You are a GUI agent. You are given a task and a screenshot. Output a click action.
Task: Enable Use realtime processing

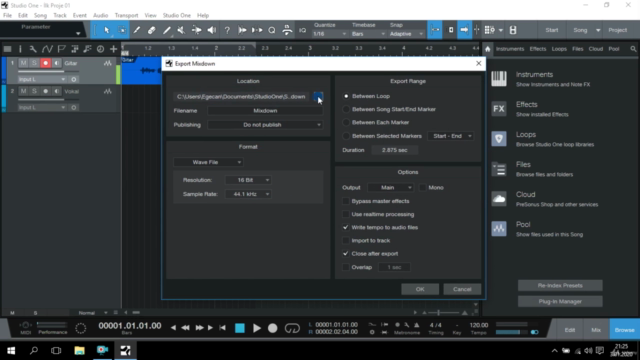pos(346,214)
